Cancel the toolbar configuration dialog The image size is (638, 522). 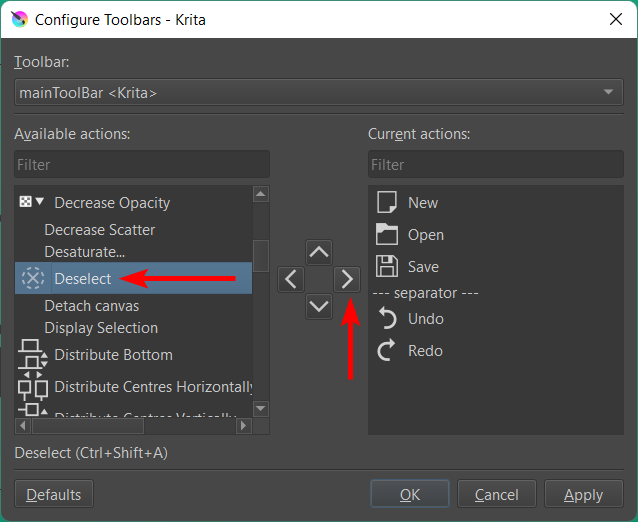click(x=496, y=494)
